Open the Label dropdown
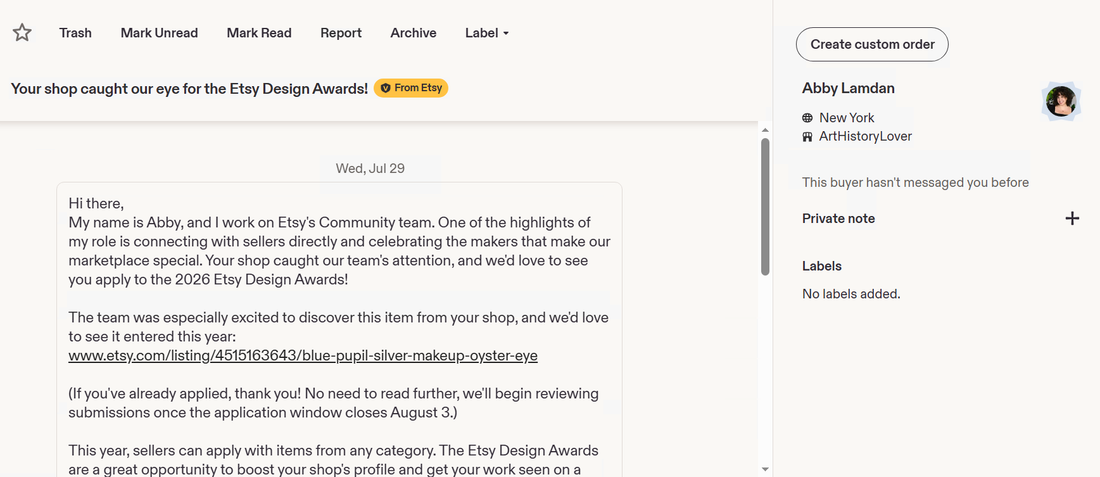This screenshot has height=477, width=1100. 487,33
